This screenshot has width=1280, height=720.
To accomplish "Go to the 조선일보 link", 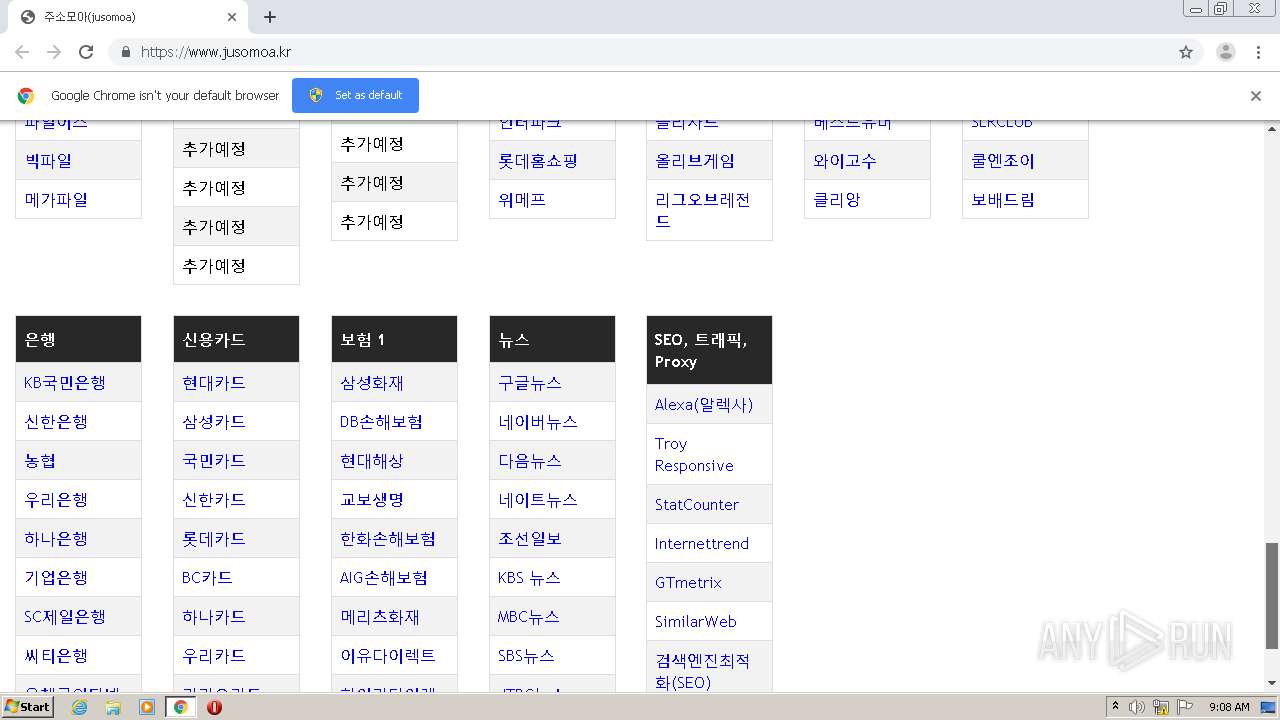I will click(x=530, y=538).
